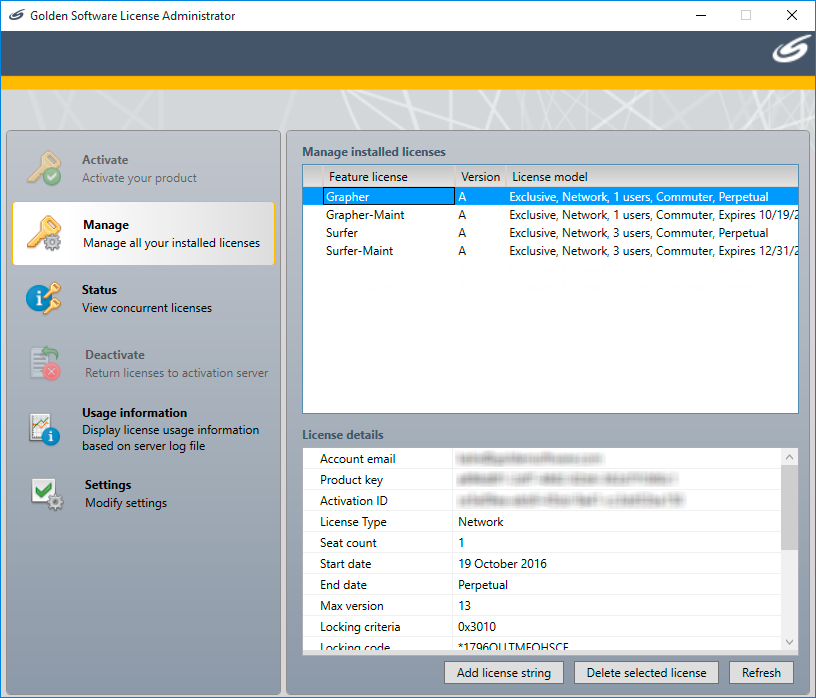Click the blurred Activation ID value
The height and width of the screenshot is (698, 816).
click(x=571, y=501)
